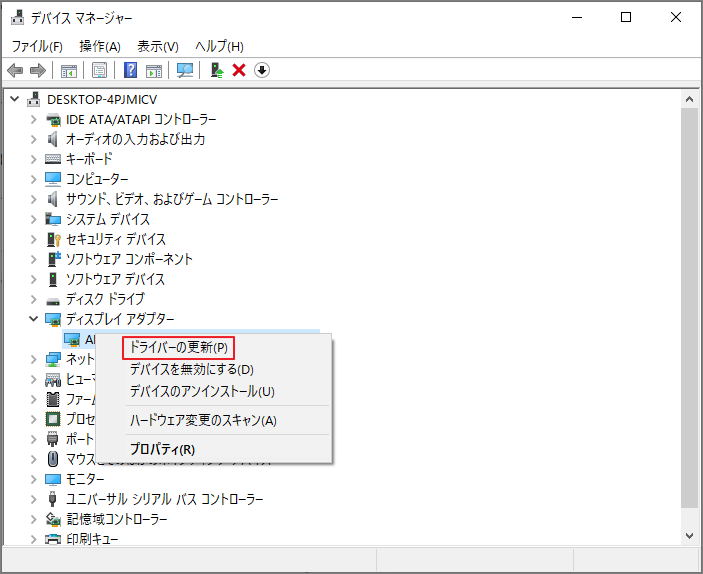The width and height of the screenshot is (703, 574).
Task: Expand the 記憶域コントローラー node
Action: coord(34,519)
